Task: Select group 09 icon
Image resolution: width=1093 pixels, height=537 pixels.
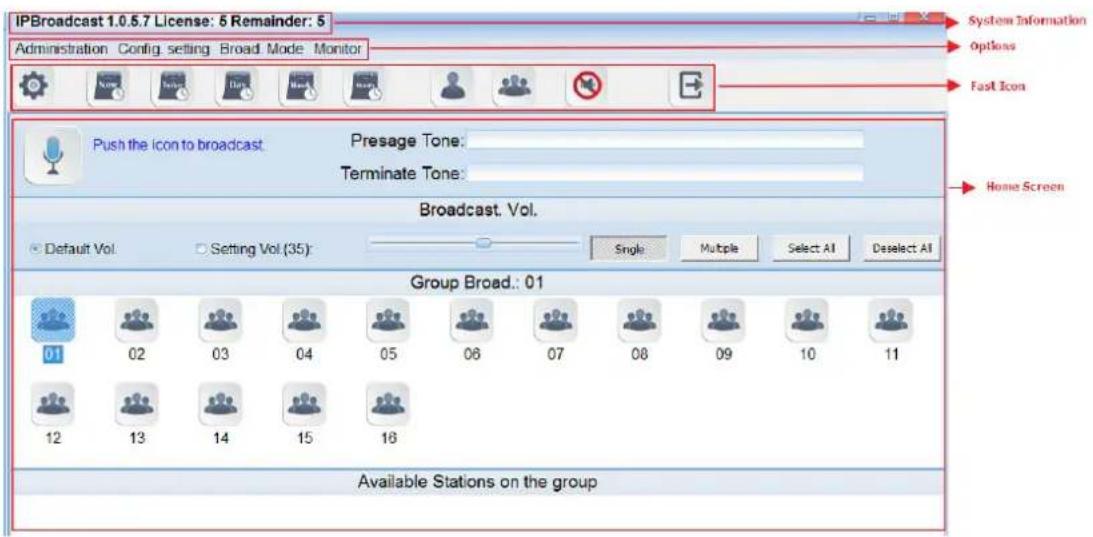Action: 723,319
